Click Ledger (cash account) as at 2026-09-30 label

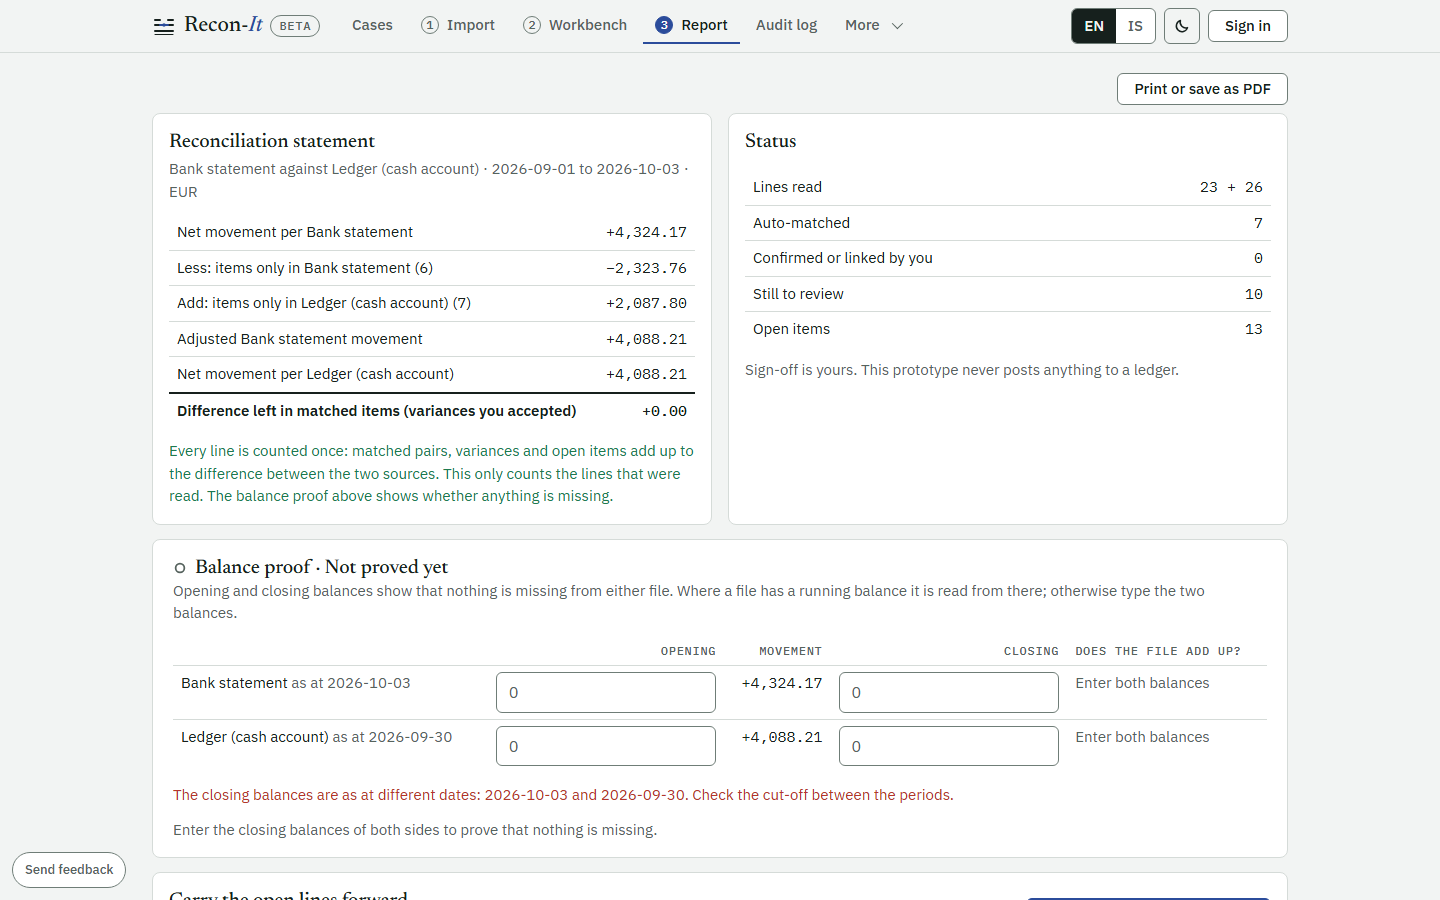(x=316, y=737)
